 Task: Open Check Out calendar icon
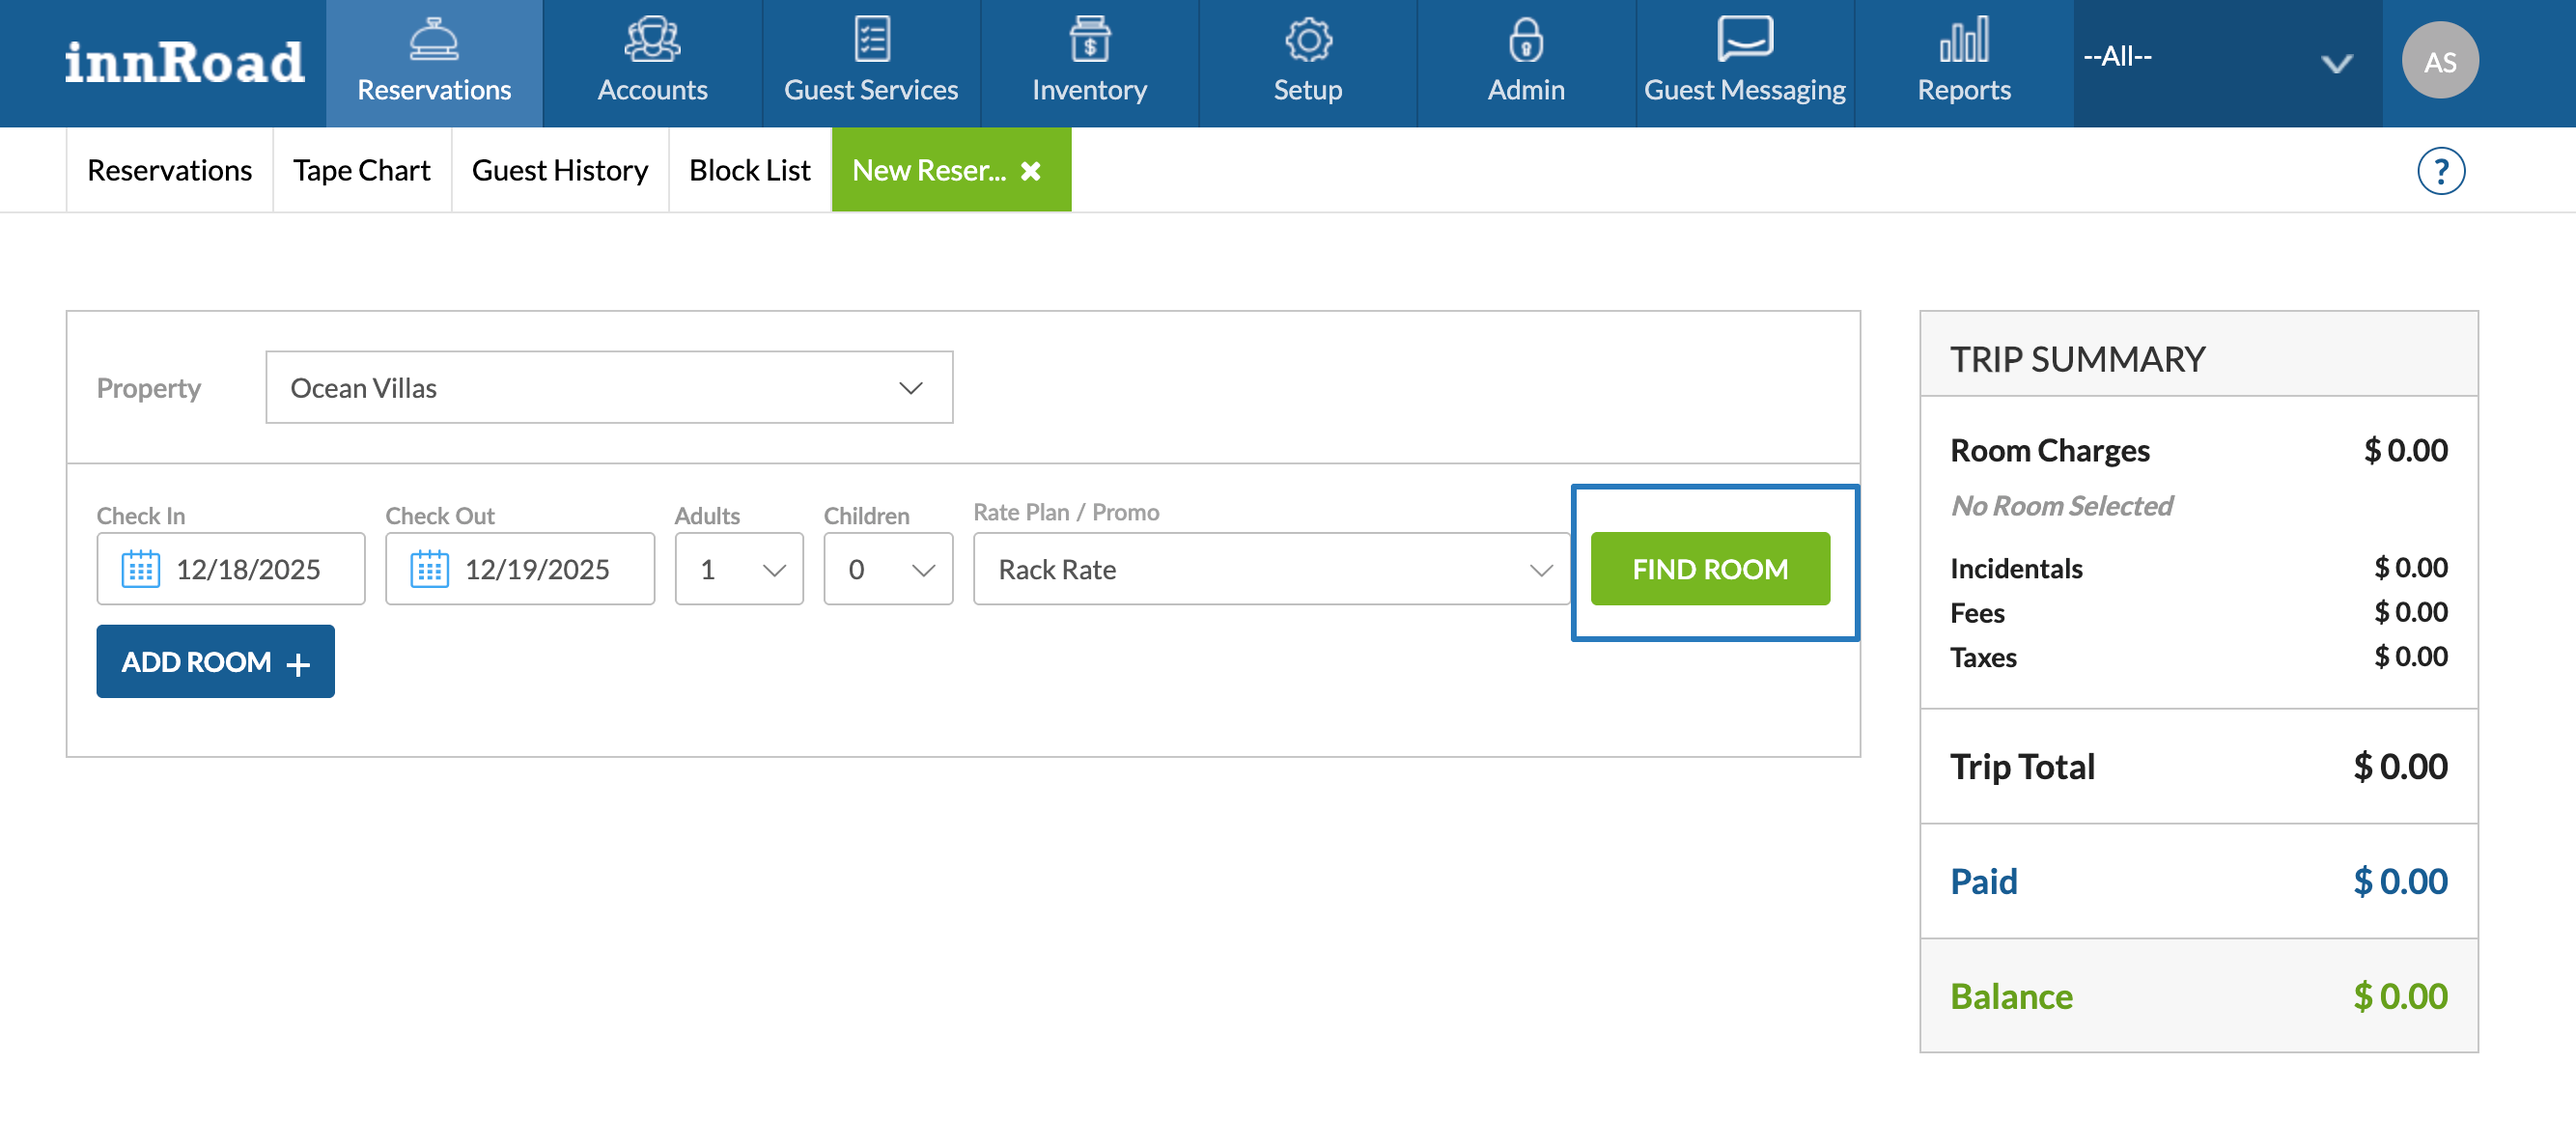429,569
